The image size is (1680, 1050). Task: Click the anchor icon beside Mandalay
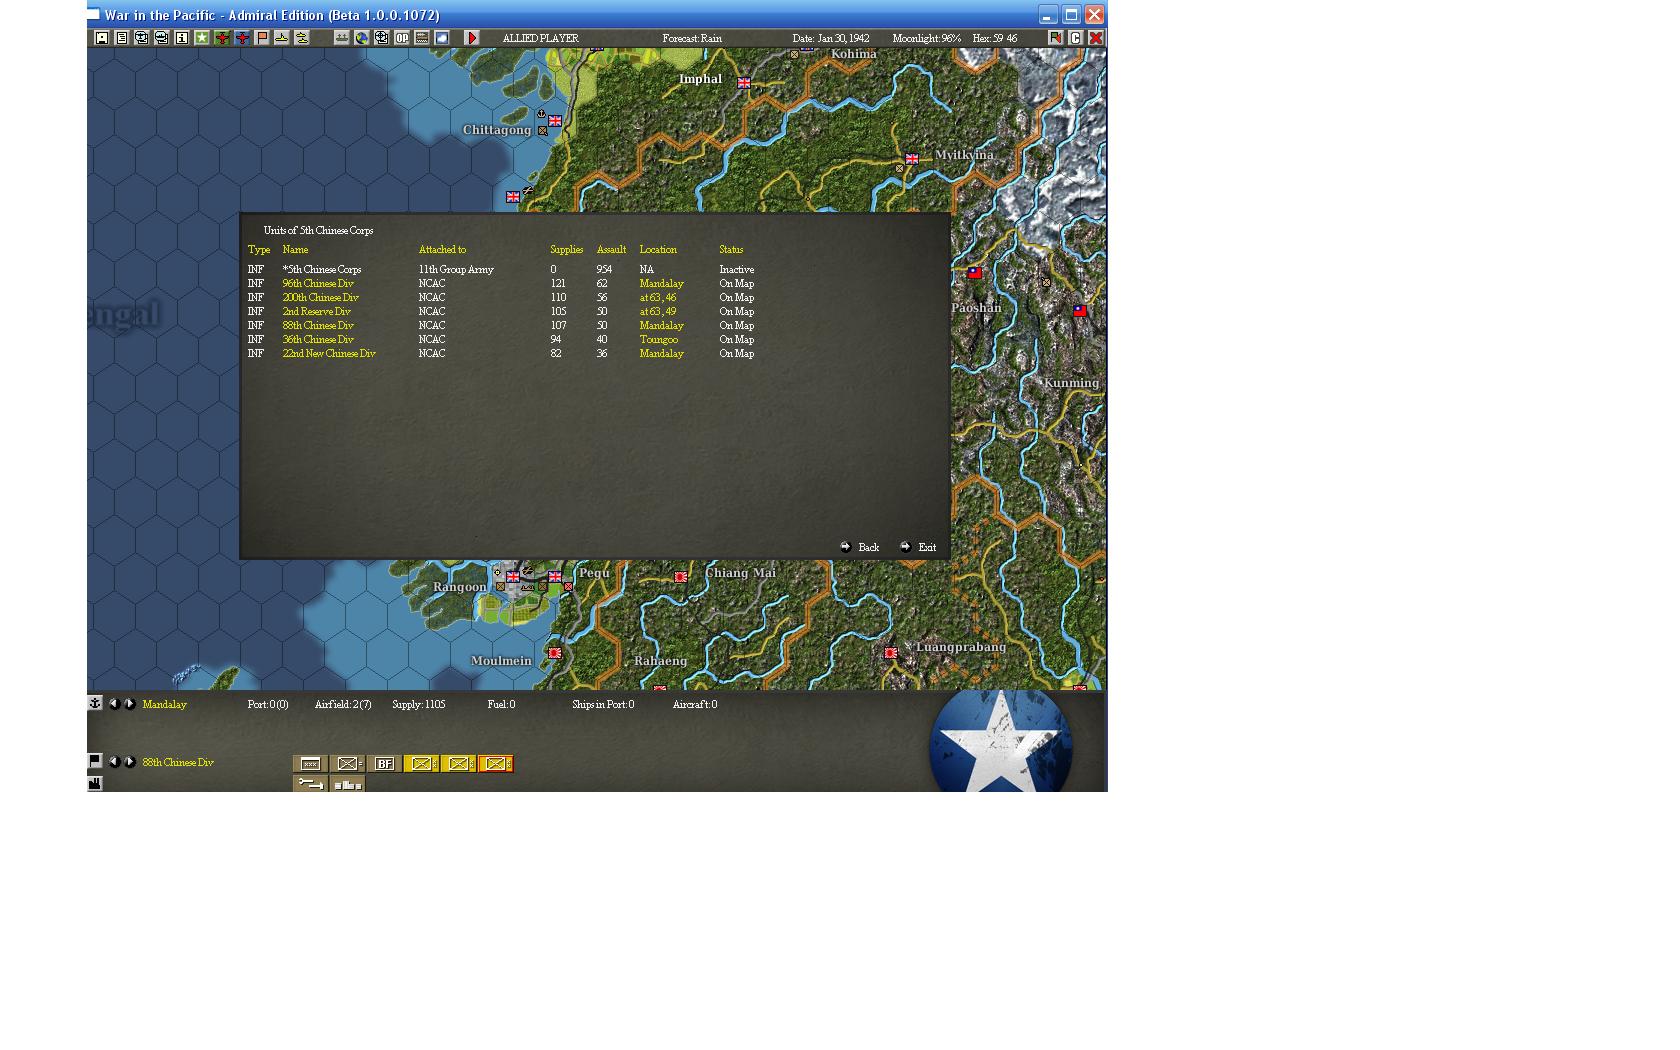94,704
